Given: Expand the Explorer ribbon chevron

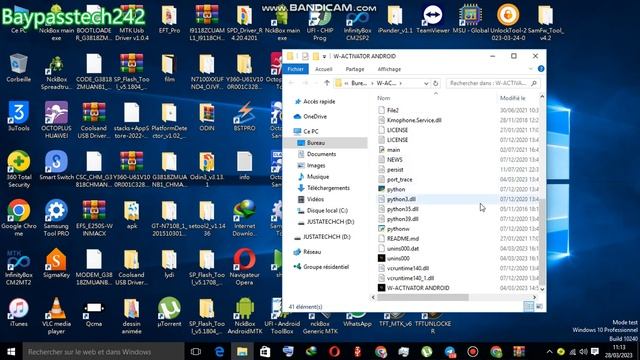Looking at the screenshot, I should [x=531, y=69].
